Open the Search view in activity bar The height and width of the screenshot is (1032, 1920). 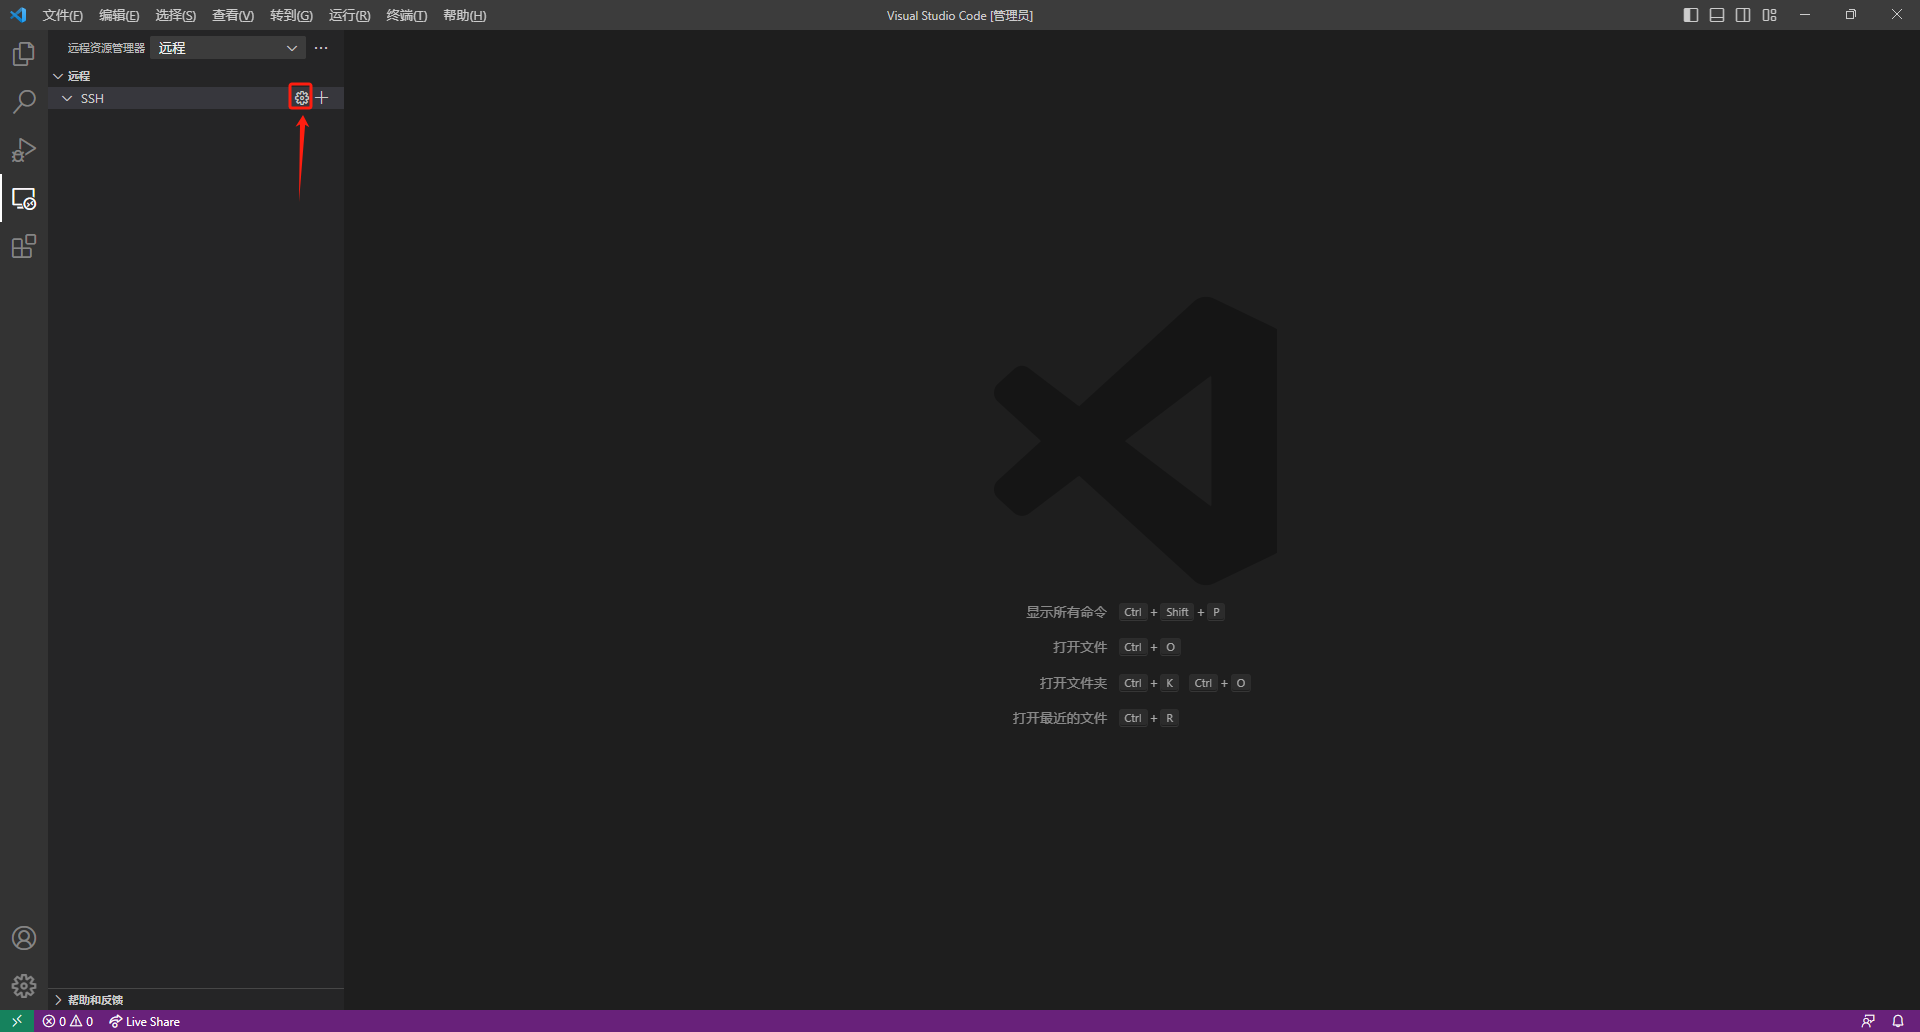24,102
